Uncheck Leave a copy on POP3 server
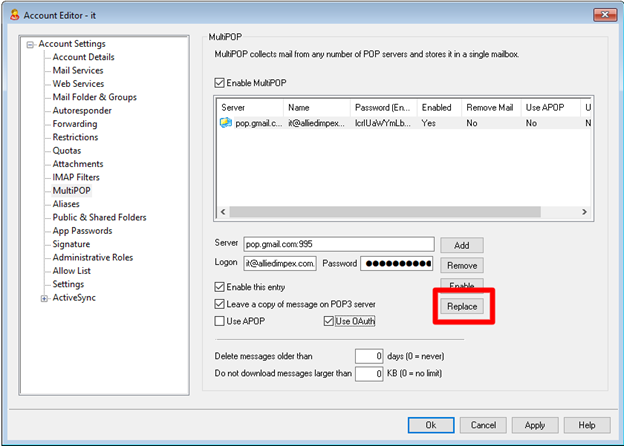 point(221,303)
